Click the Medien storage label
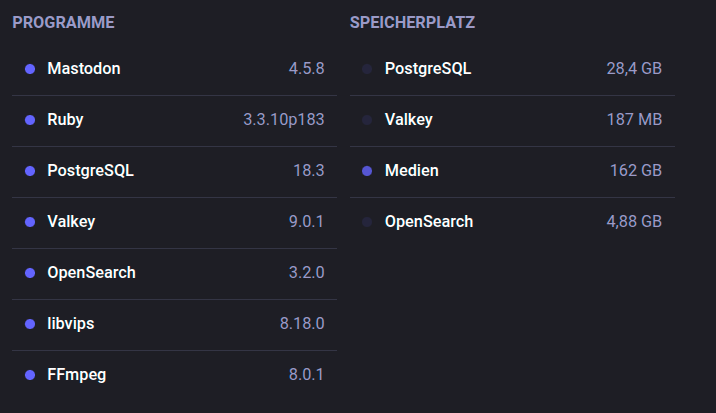Image resolution: width=716 pixels, height=413 pixels. 411,171
